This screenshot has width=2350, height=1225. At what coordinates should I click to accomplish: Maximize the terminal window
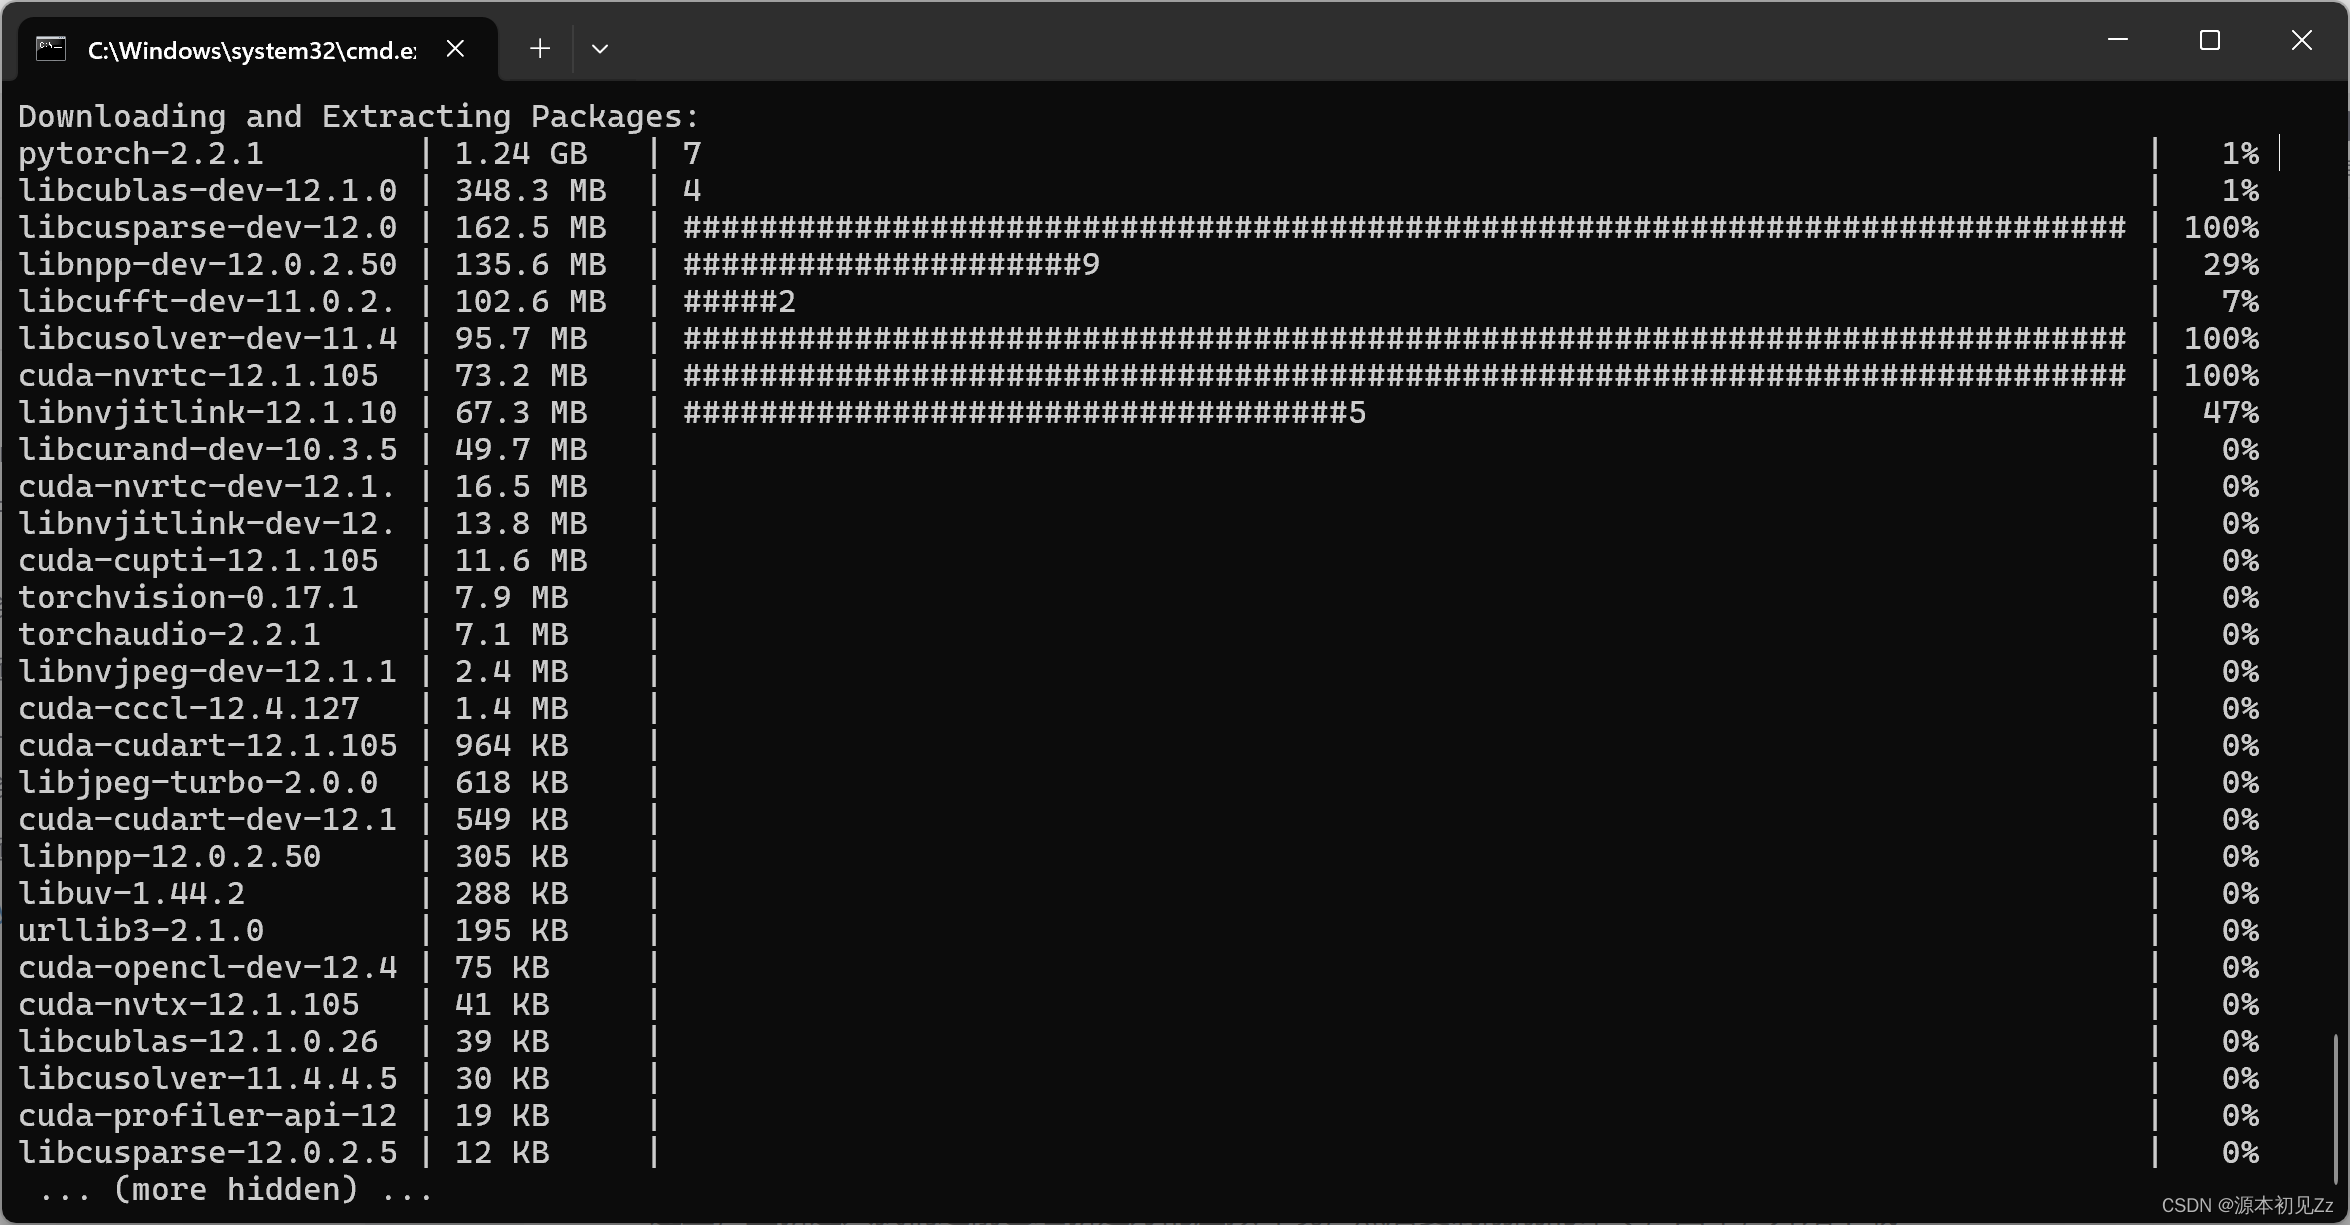[2209, 40]
